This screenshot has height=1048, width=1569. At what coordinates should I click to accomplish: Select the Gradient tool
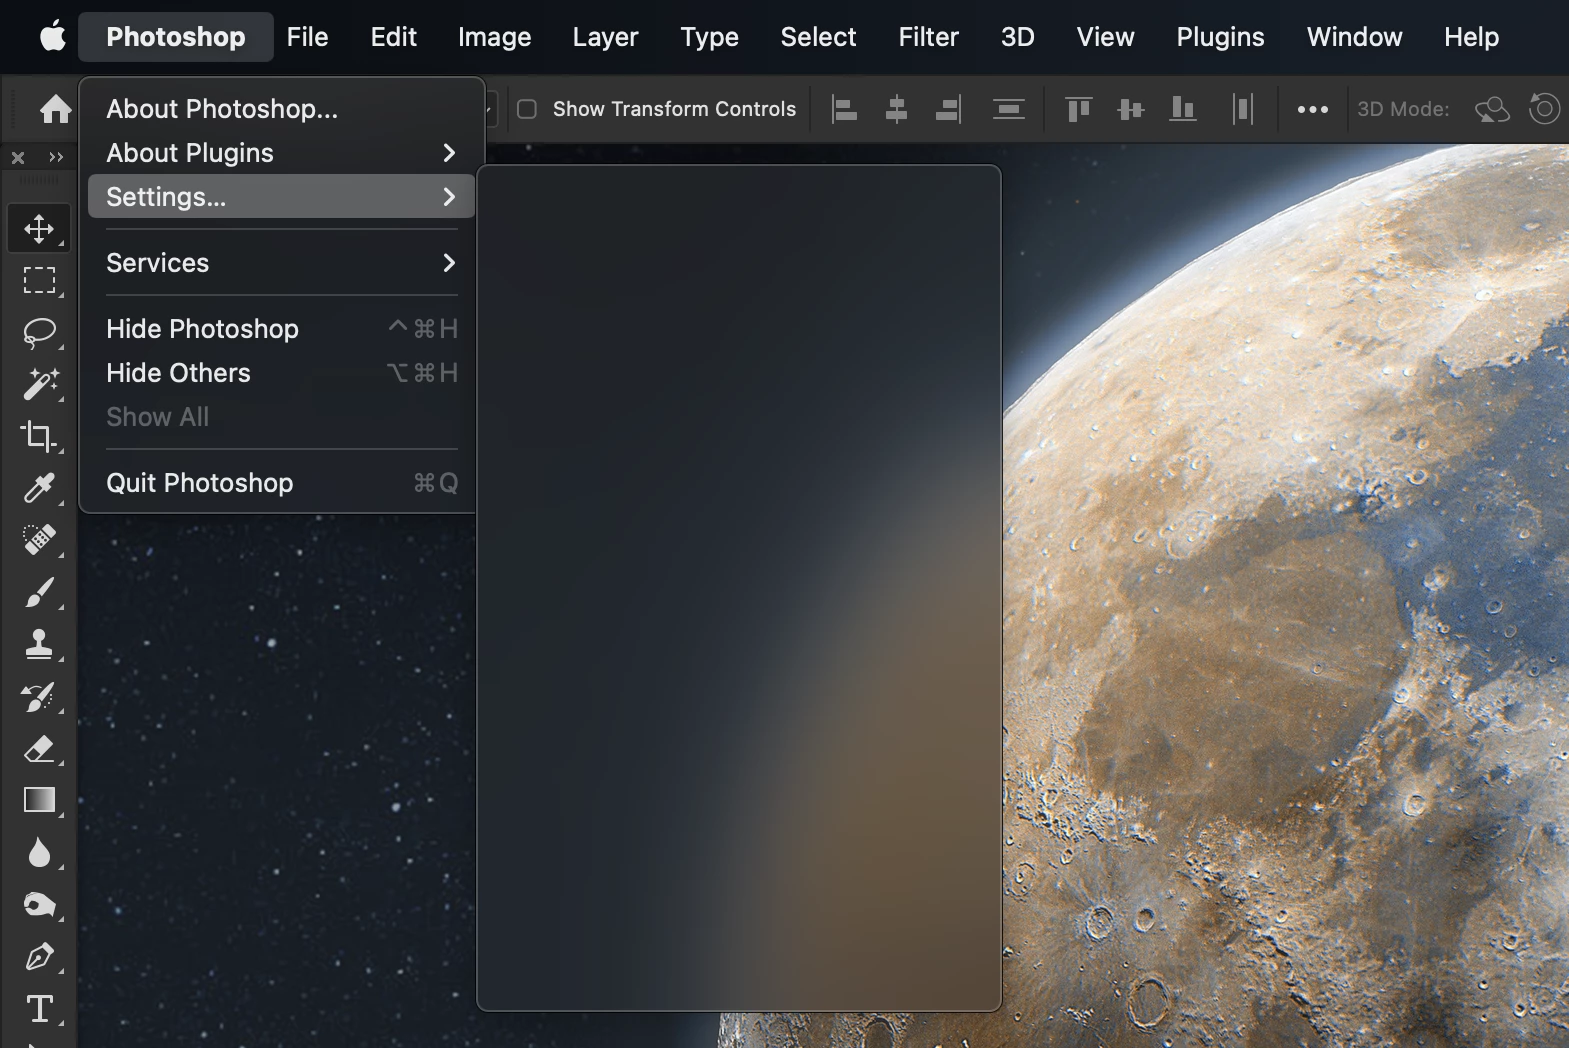click(39, 800)
